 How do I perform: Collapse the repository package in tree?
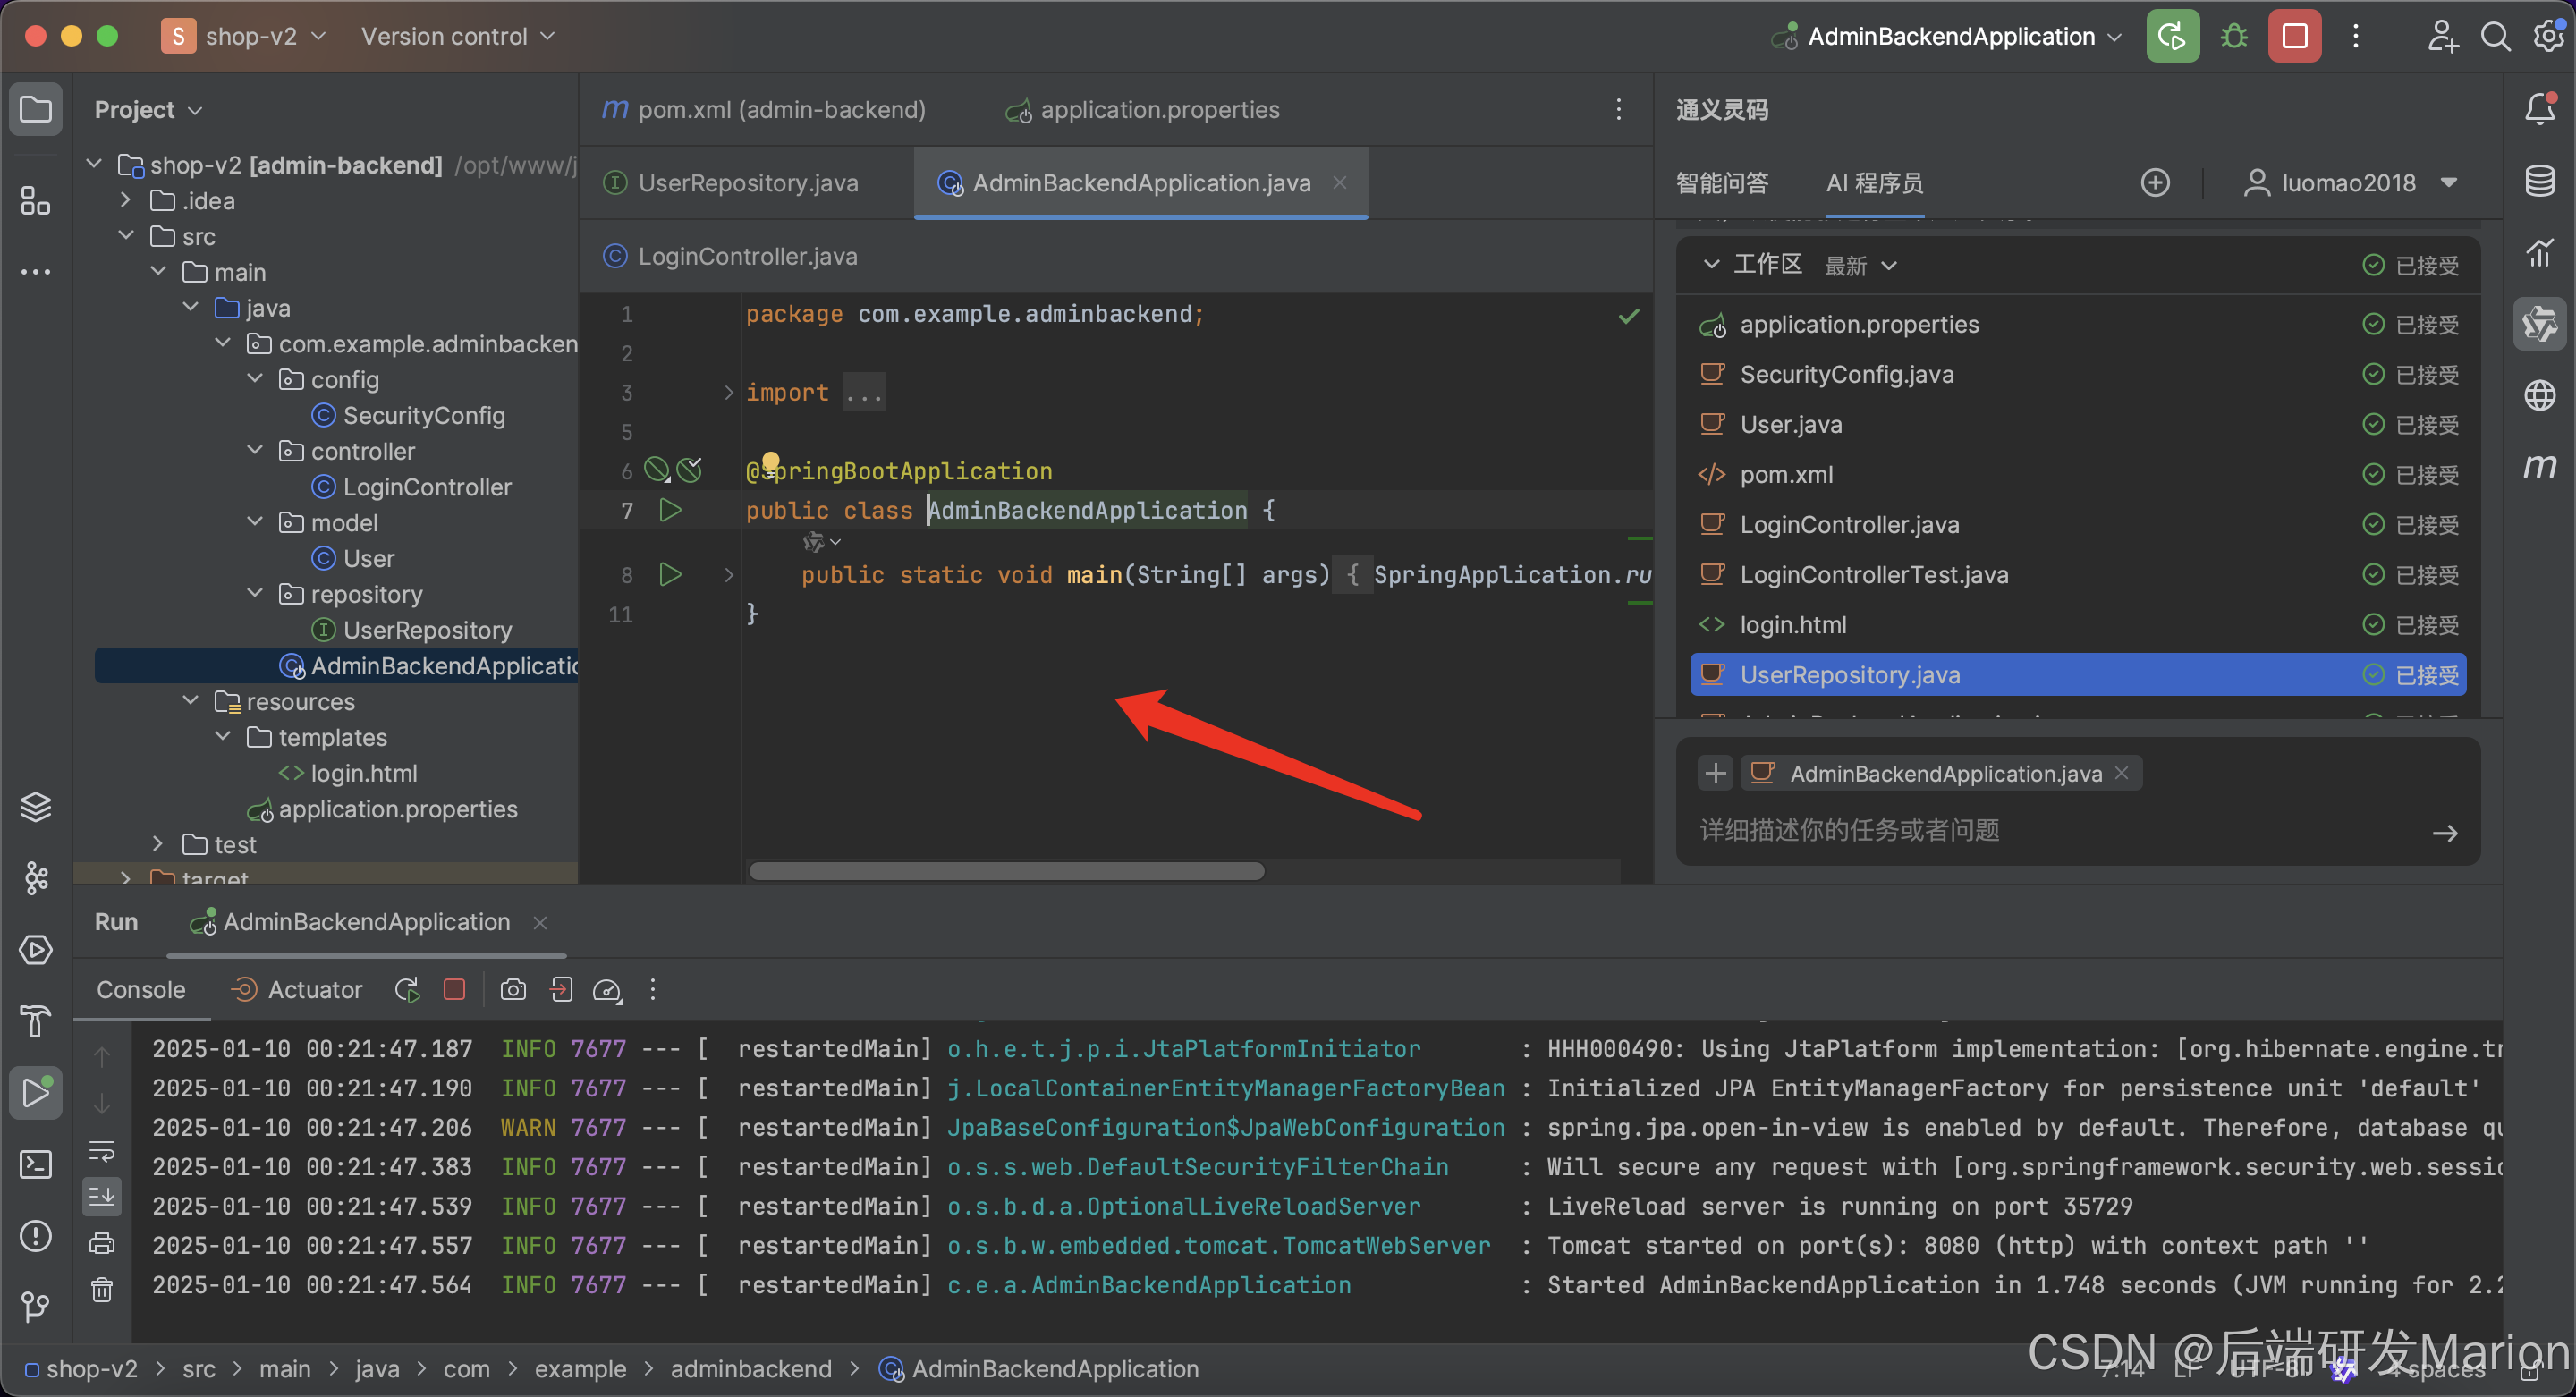point(255,594)
